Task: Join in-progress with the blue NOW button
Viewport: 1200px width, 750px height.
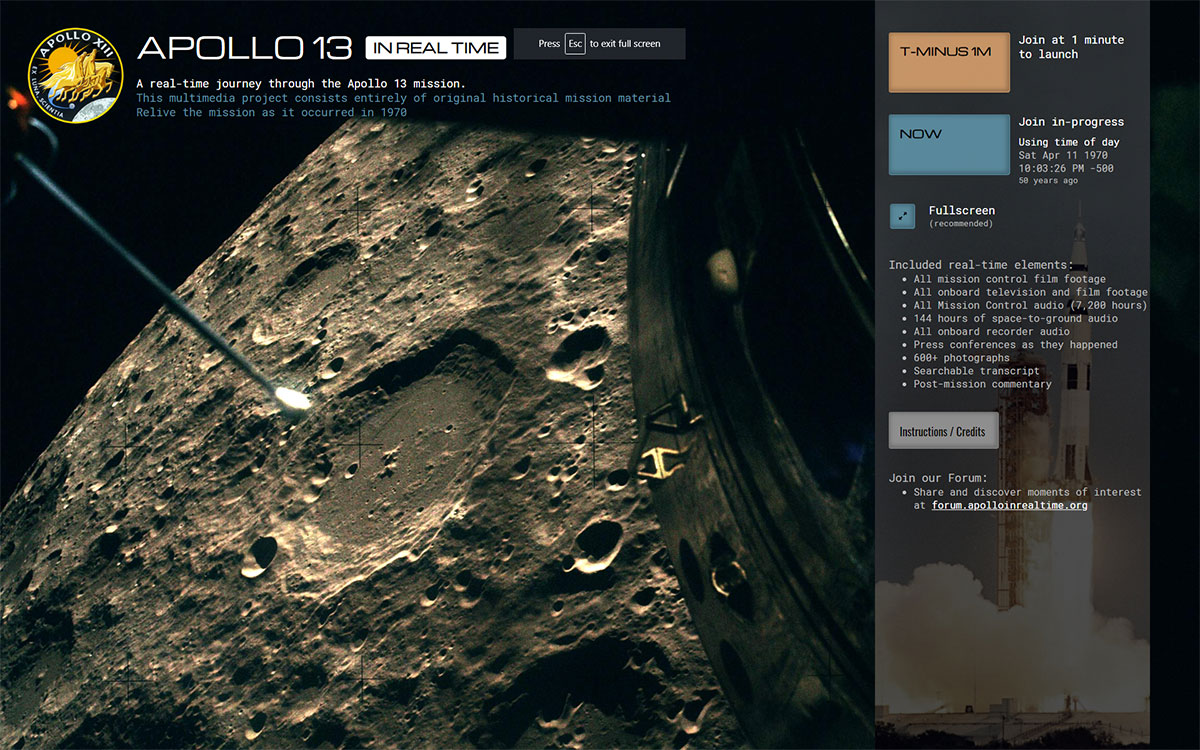Action: coord(949,145)
